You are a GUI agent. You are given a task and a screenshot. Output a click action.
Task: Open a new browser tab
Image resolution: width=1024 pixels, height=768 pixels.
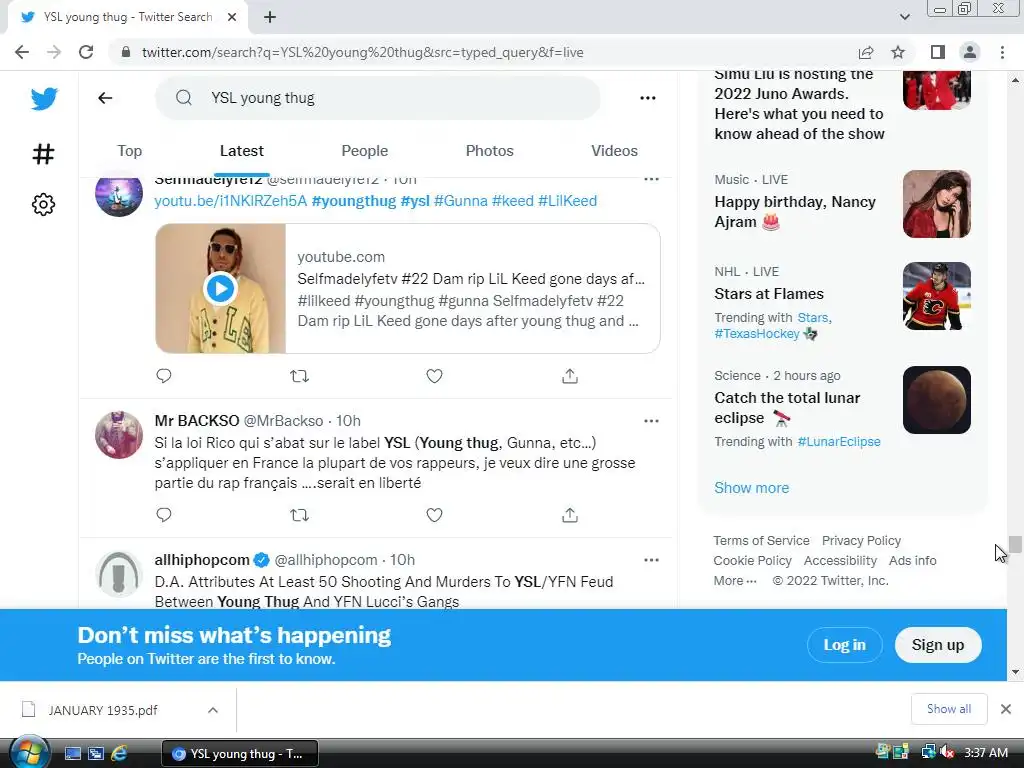click(270, 18)
